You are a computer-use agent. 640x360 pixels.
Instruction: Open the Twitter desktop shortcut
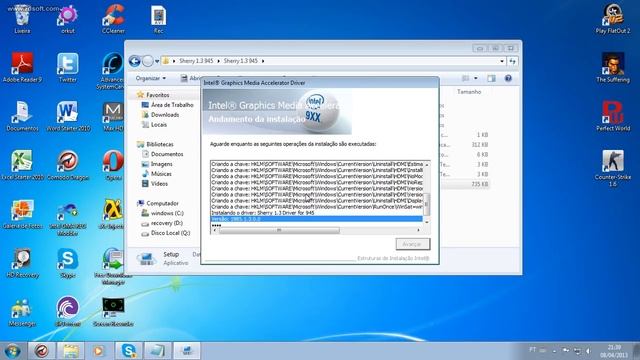[68, 67]
